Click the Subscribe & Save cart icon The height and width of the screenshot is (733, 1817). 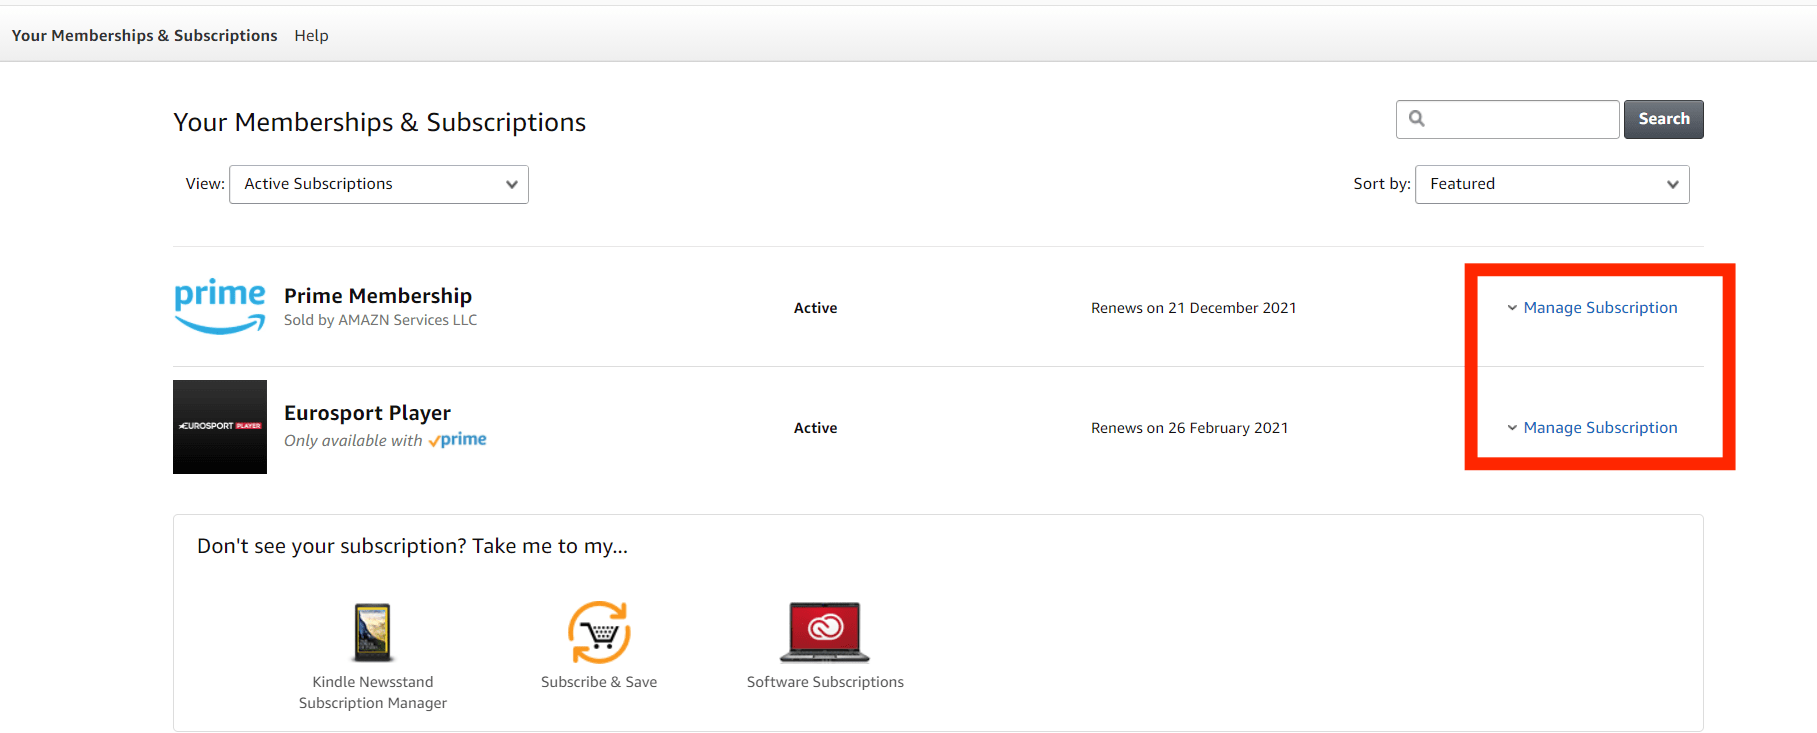(599, 632)
